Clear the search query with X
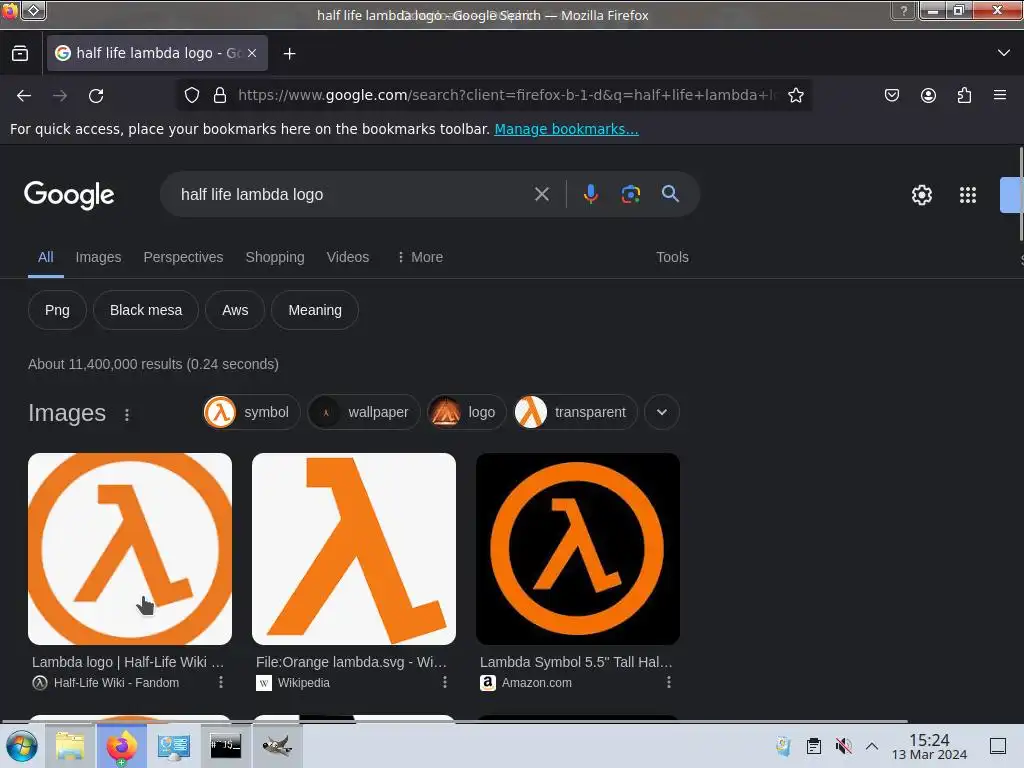Screen dimensions: 1024x768 click(x=541, y=194)
